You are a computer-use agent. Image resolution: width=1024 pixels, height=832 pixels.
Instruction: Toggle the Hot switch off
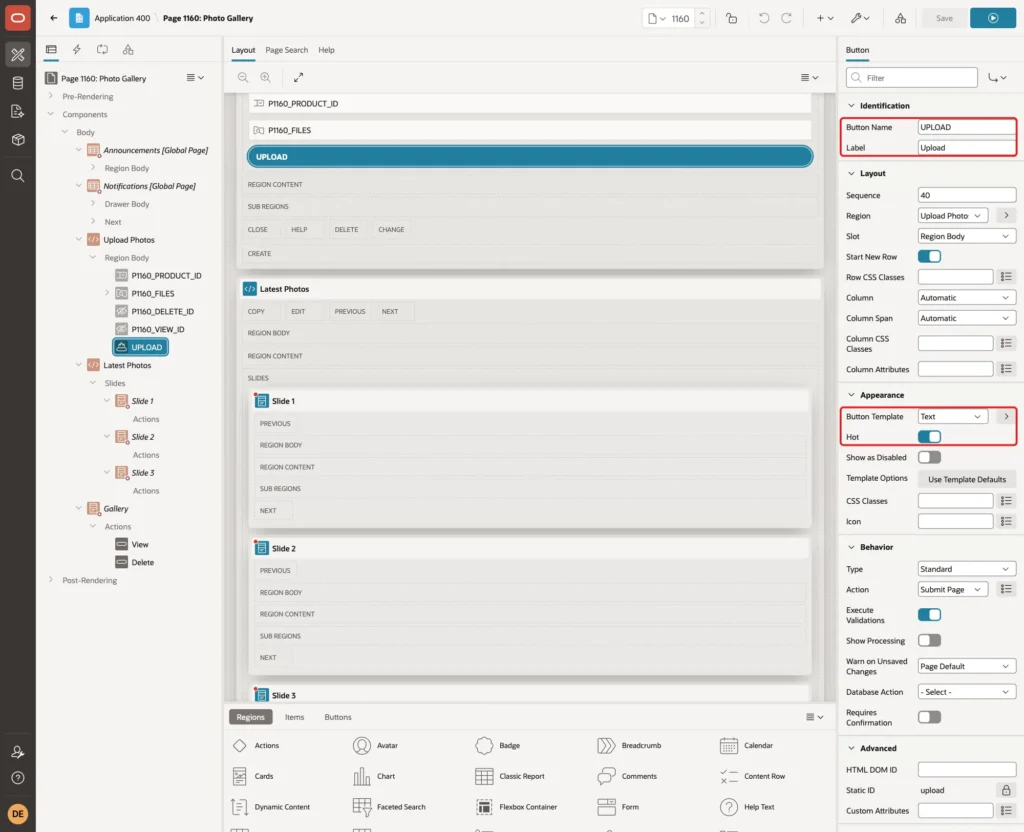tap(929, 436)
